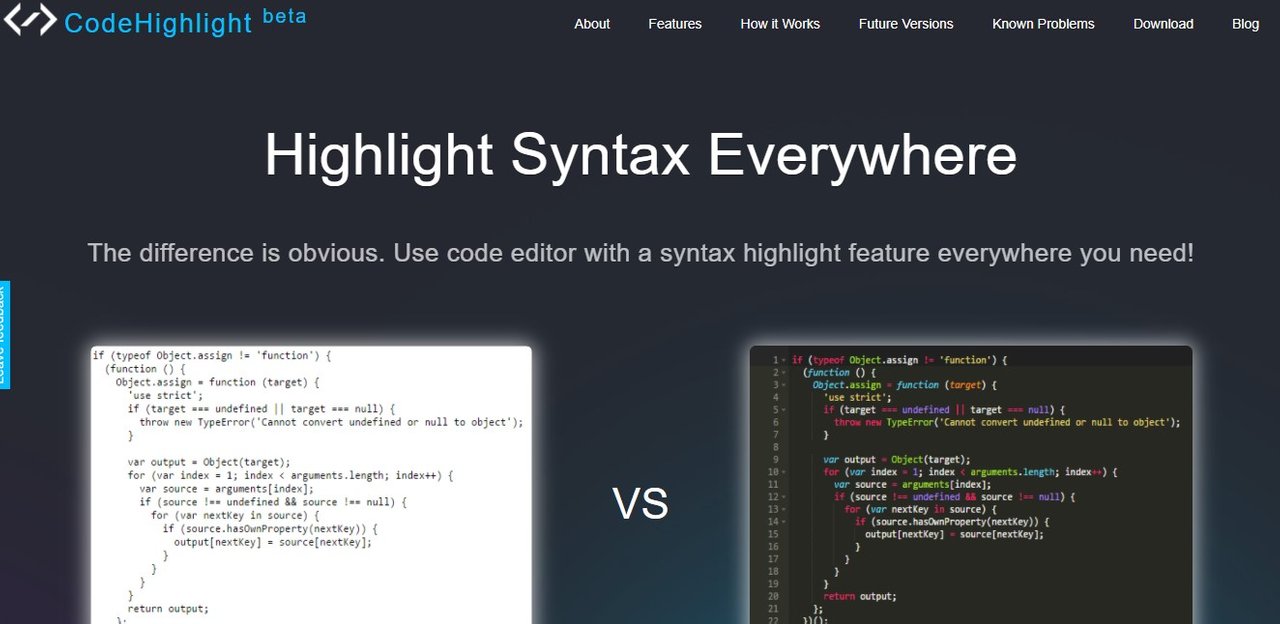Visit the Blog link

coord(1246,24)
